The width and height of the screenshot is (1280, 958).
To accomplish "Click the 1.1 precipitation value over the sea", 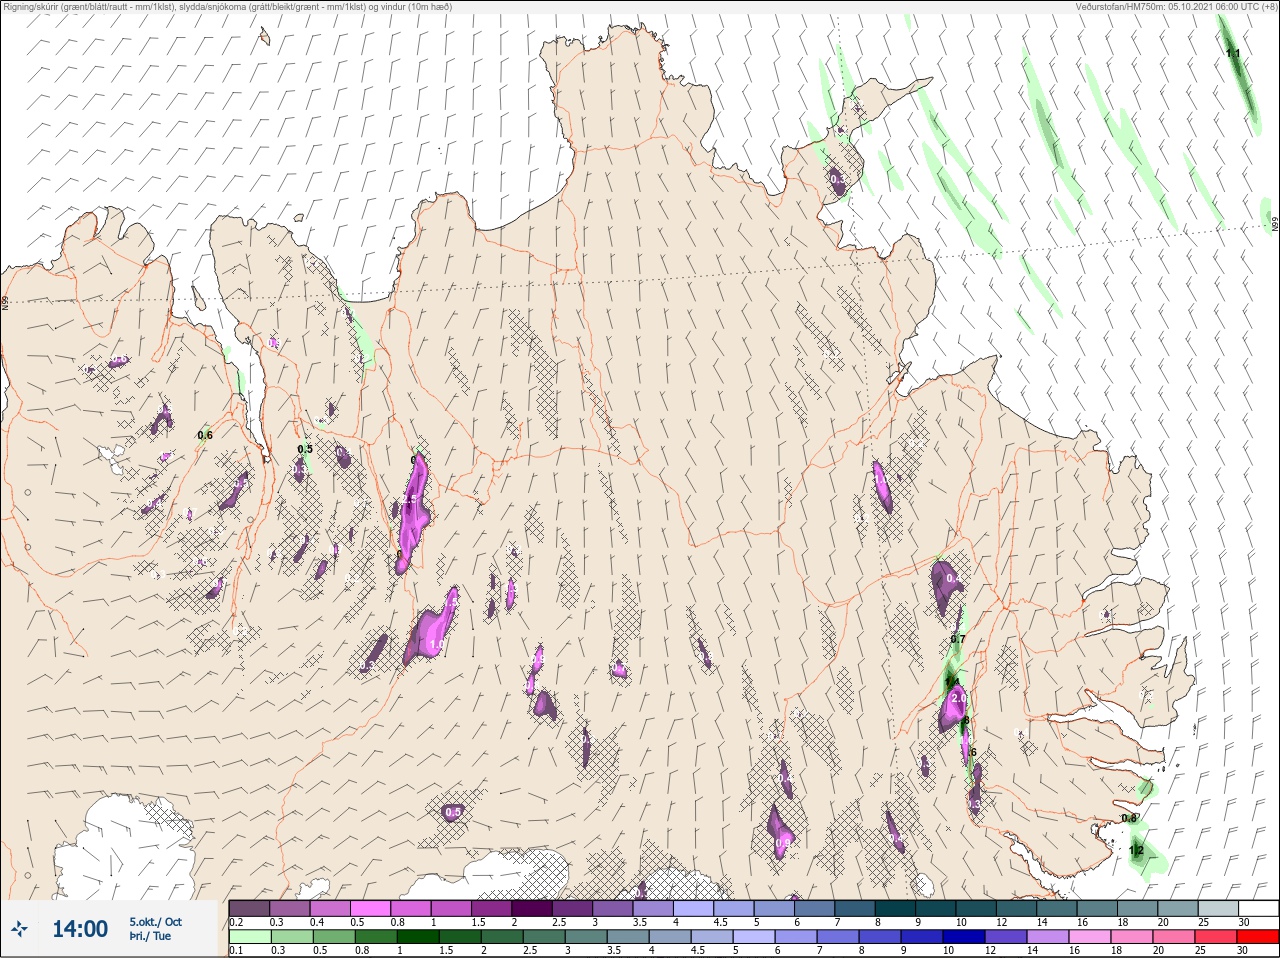I will 1233,53.
